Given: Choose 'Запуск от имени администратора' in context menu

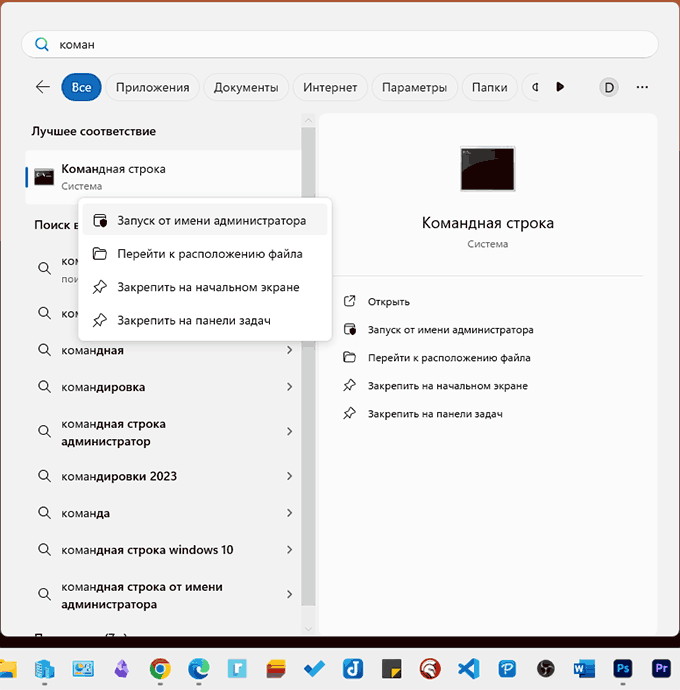Looking at the screenshot, I should click(x=205, y=220).
